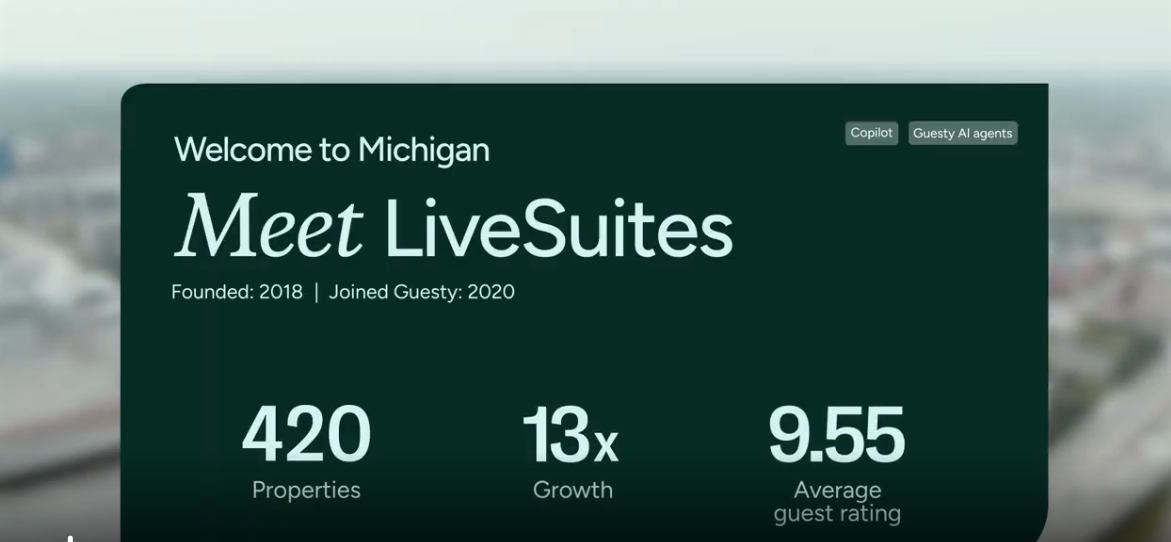Click the small white mark at the bottom-left edge
The width and height of the screenshot is (1171, 542).
click(x=70, y=538)
